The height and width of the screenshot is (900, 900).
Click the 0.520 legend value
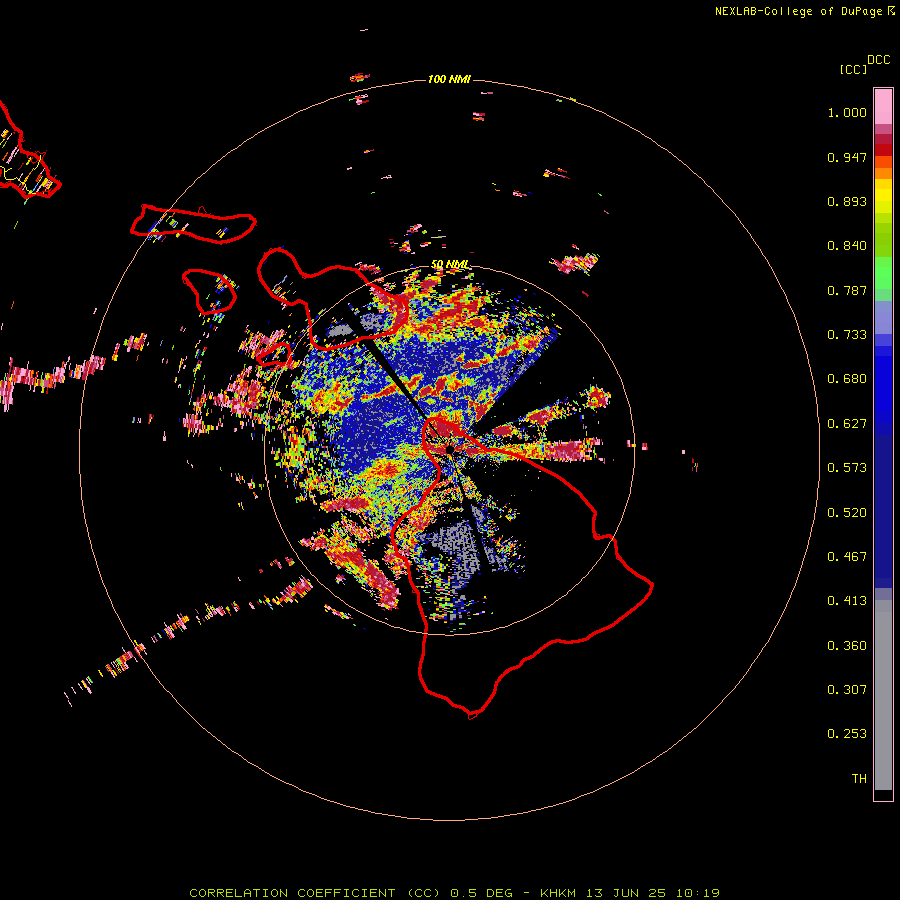pyautogui.click(x=847, y=513)
